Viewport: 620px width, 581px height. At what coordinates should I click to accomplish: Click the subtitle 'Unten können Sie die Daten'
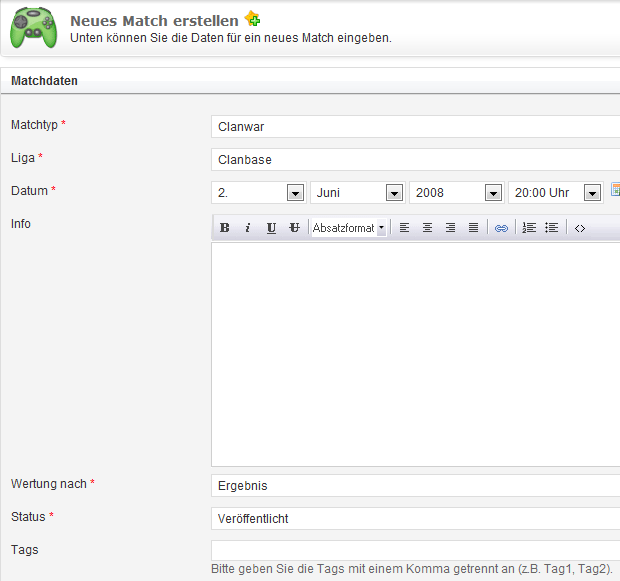coord(231,38)
